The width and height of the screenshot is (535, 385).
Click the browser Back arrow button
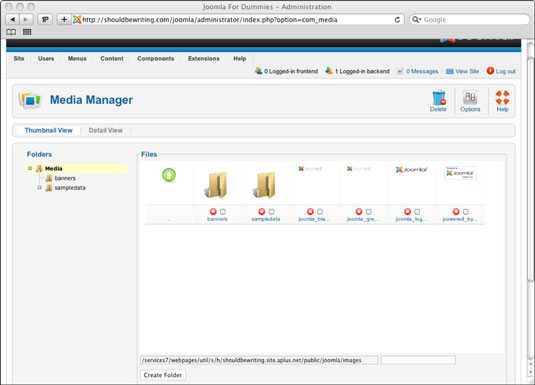[13, 19]
